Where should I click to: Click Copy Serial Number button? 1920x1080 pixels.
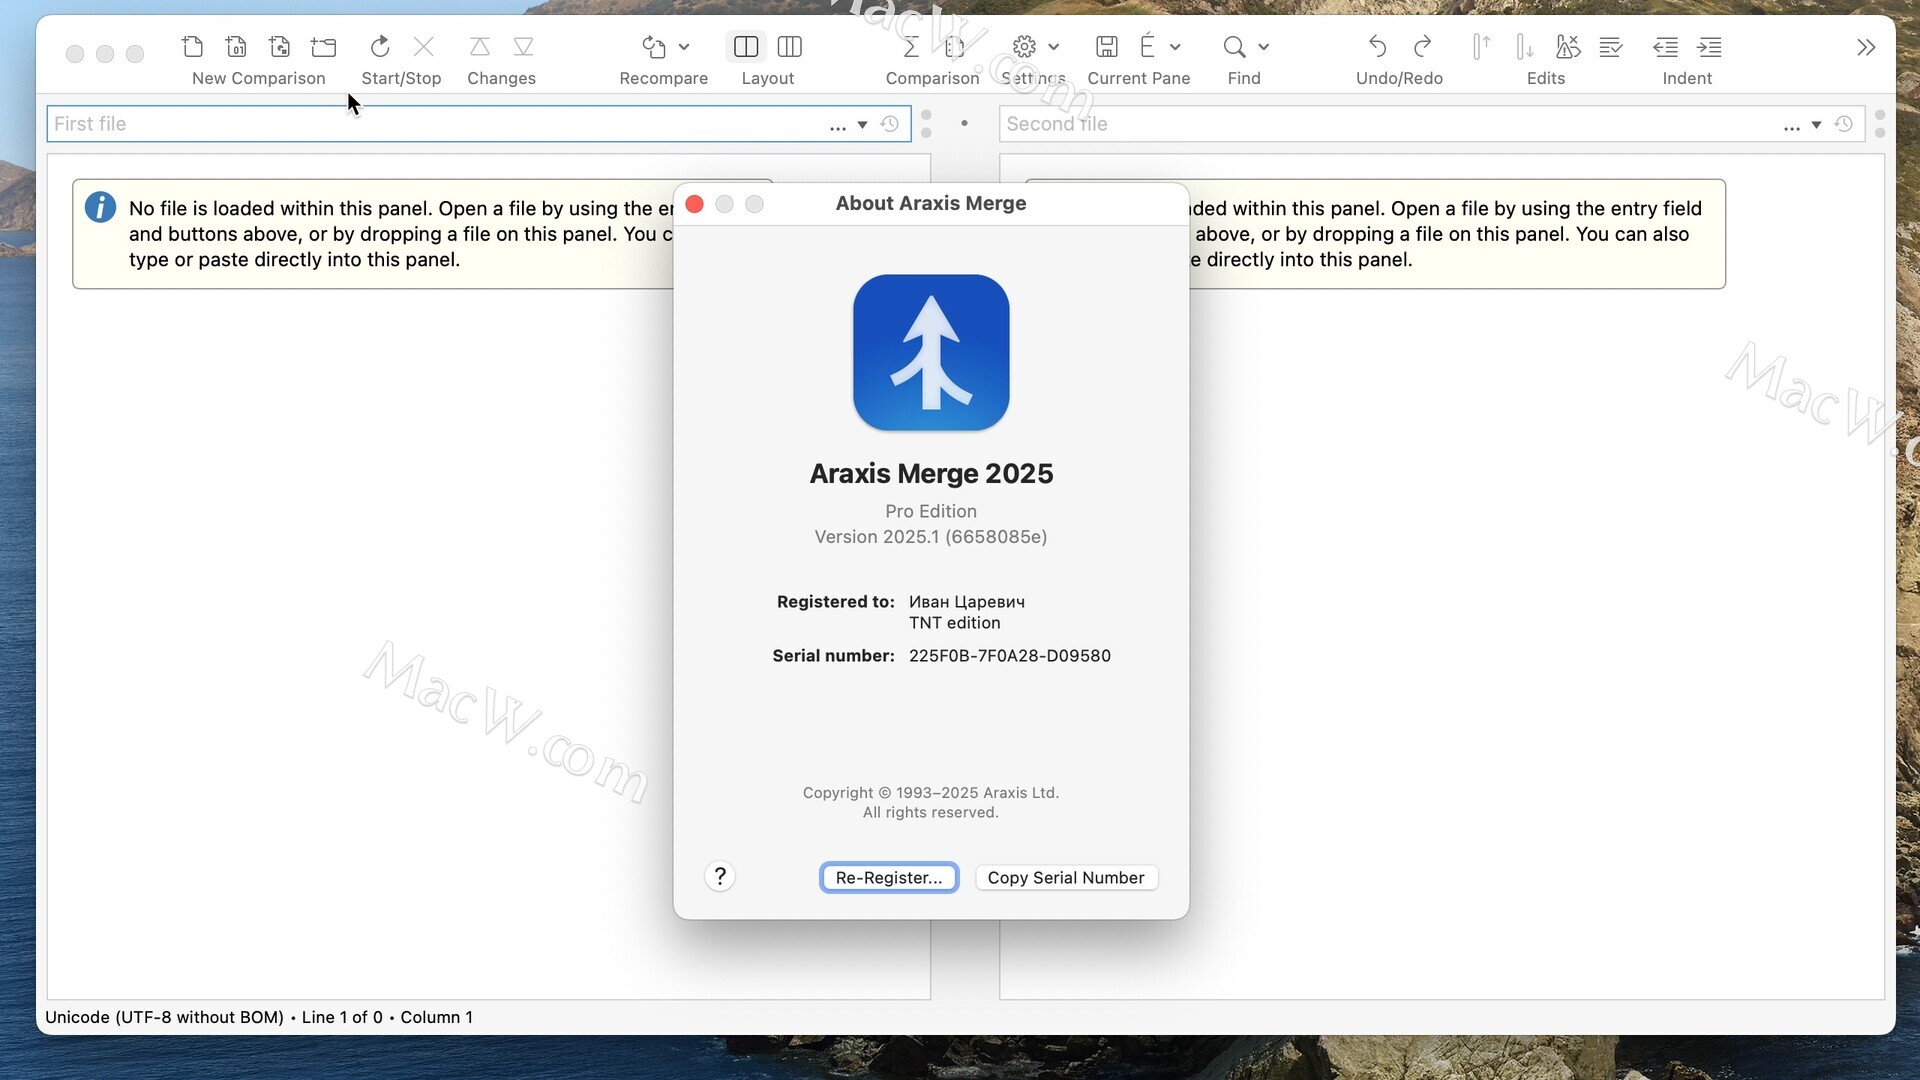(1066, 877)
